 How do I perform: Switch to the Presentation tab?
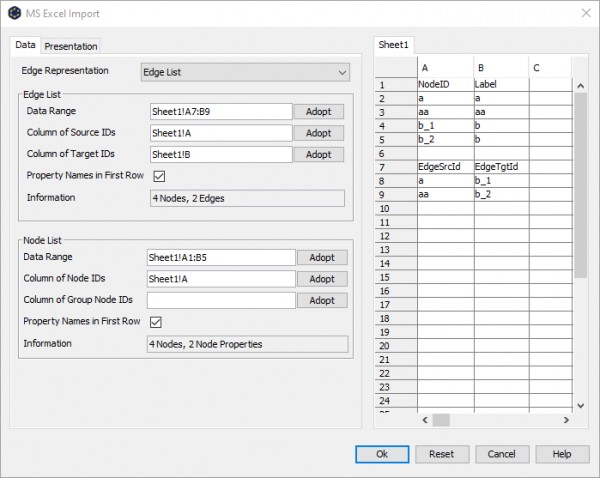71,46
